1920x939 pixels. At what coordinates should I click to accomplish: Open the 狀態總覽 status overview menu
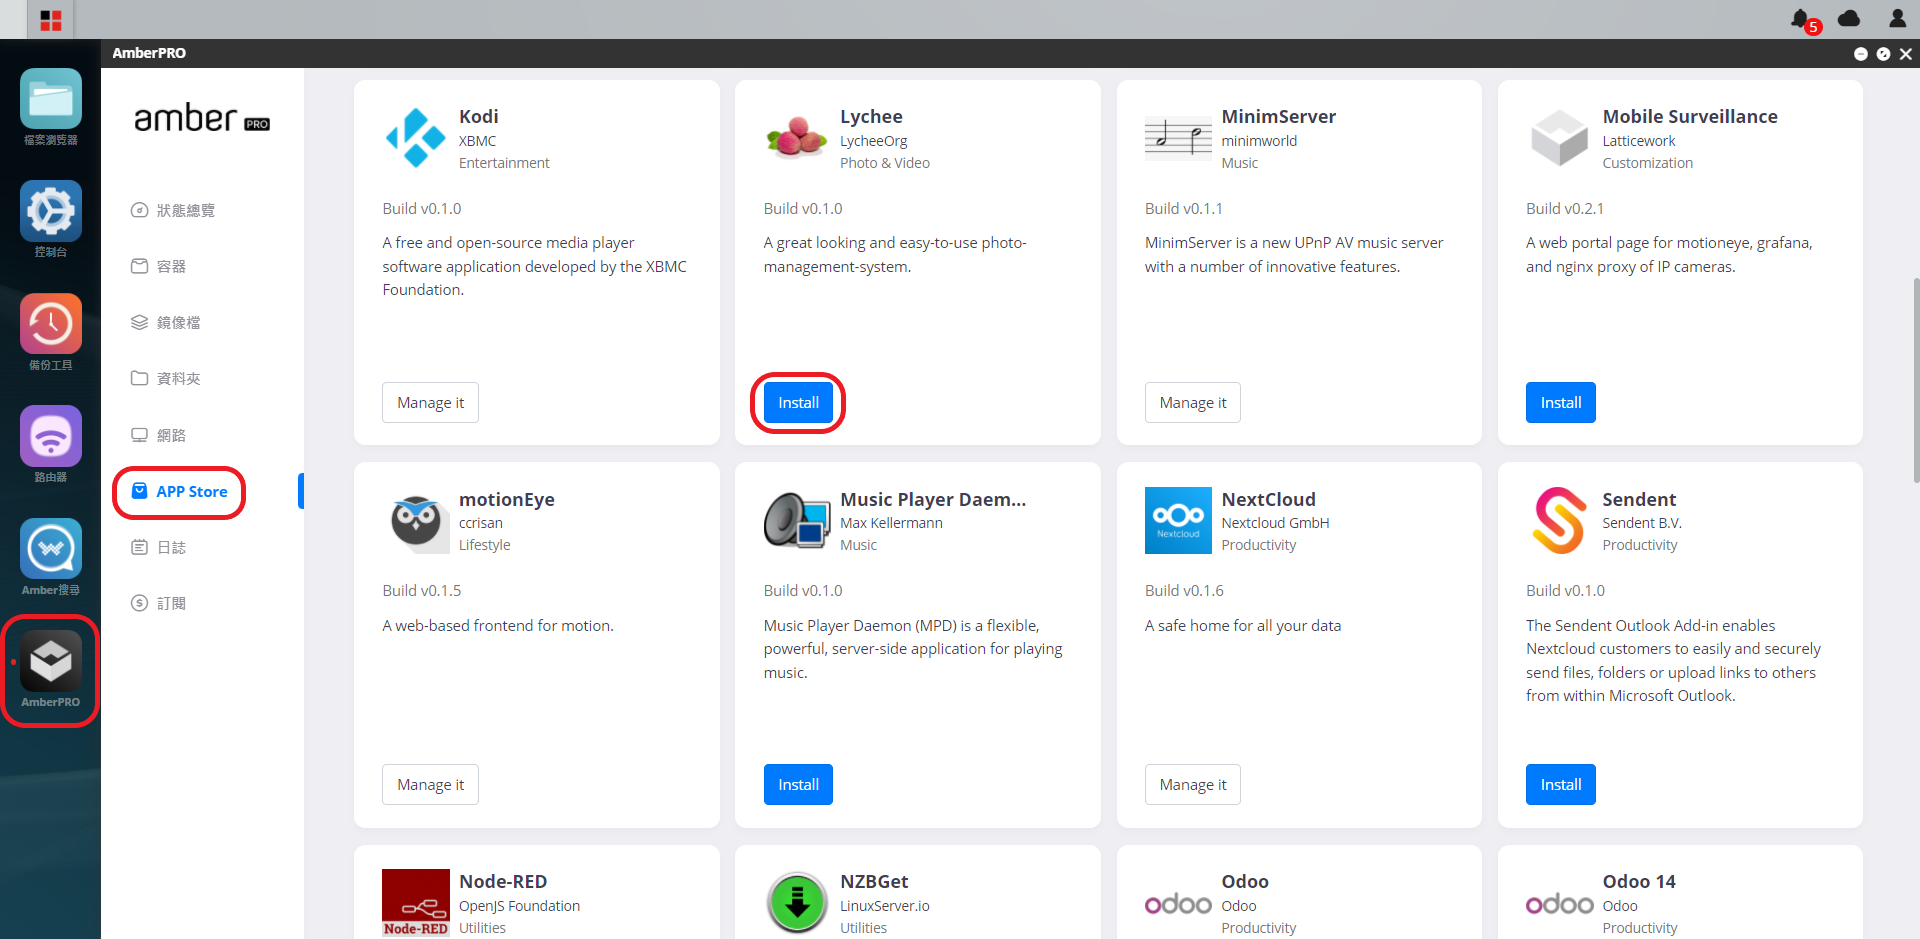[x=173, y=210]
